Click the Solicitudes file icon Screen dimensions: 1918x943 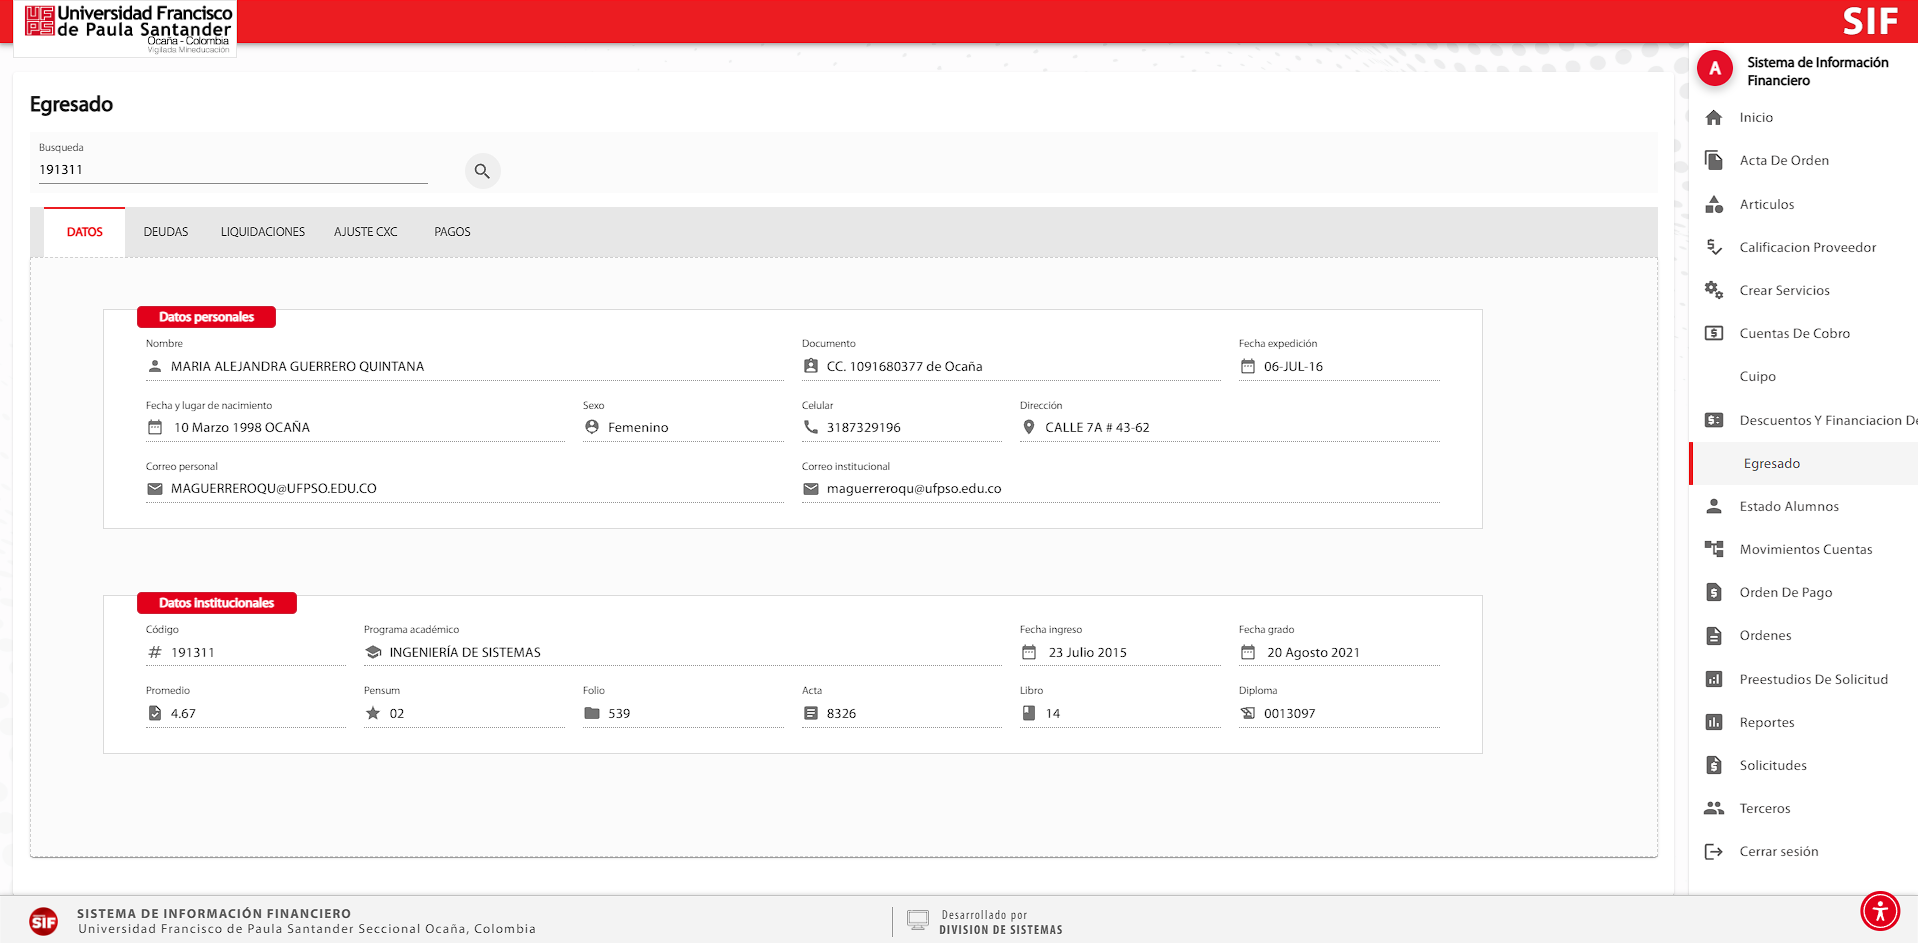(x=1714, y=765)
